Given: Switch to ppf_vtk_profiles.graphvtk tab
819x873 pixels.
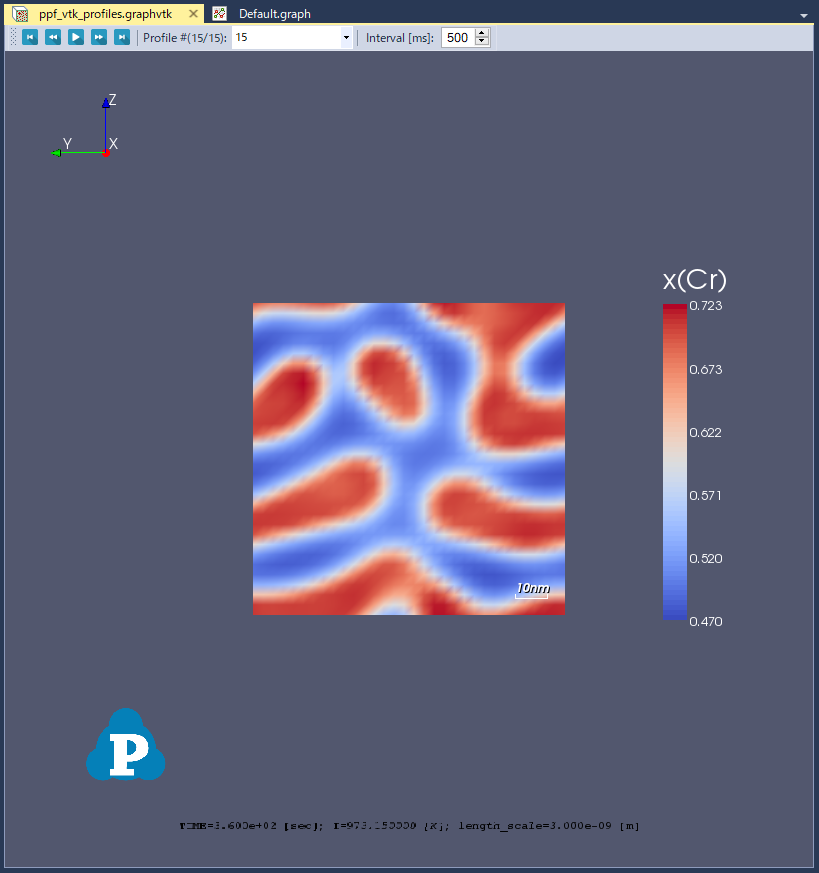Looking at the screenshot, I should (105, 14).
